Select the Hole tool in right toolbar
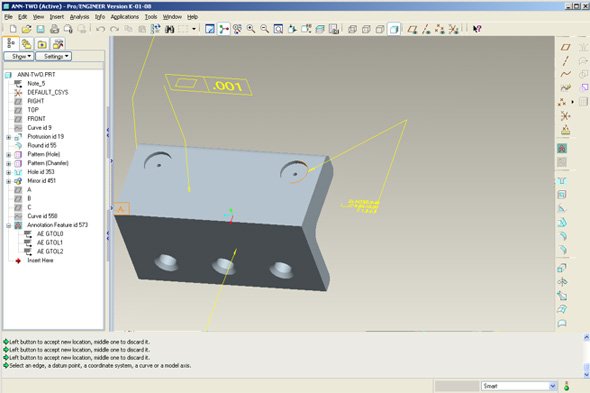590x393 pixels. click(562, 181)
